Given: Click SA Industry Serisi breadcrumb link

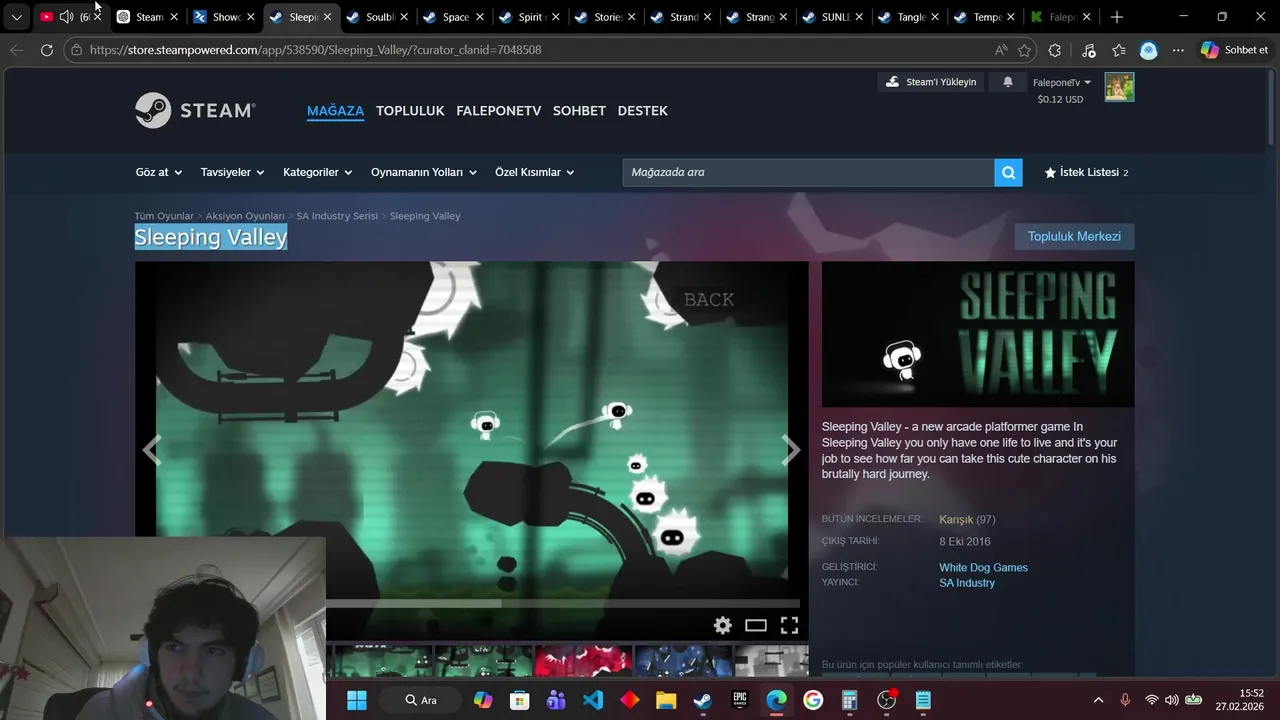Looking at the screenshot, I should pyautogui.click(x=337, y=216).
